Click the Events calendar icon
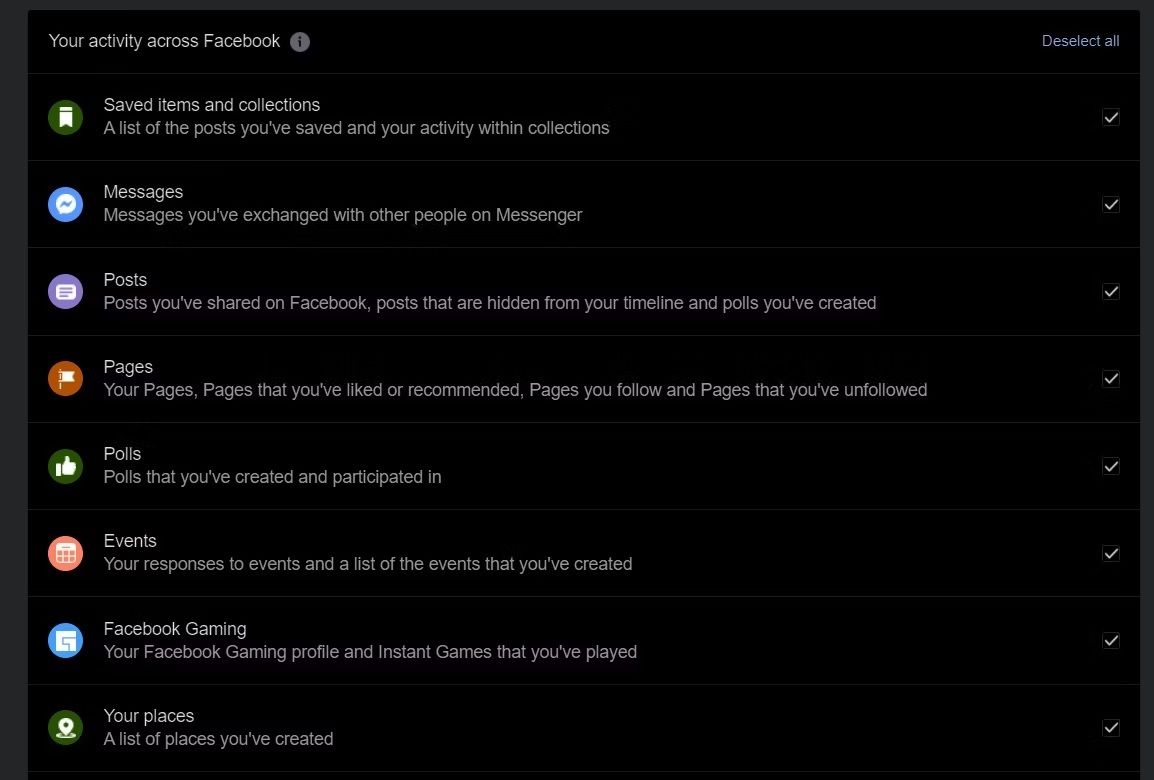1154x780 pixels. [65, 552]
